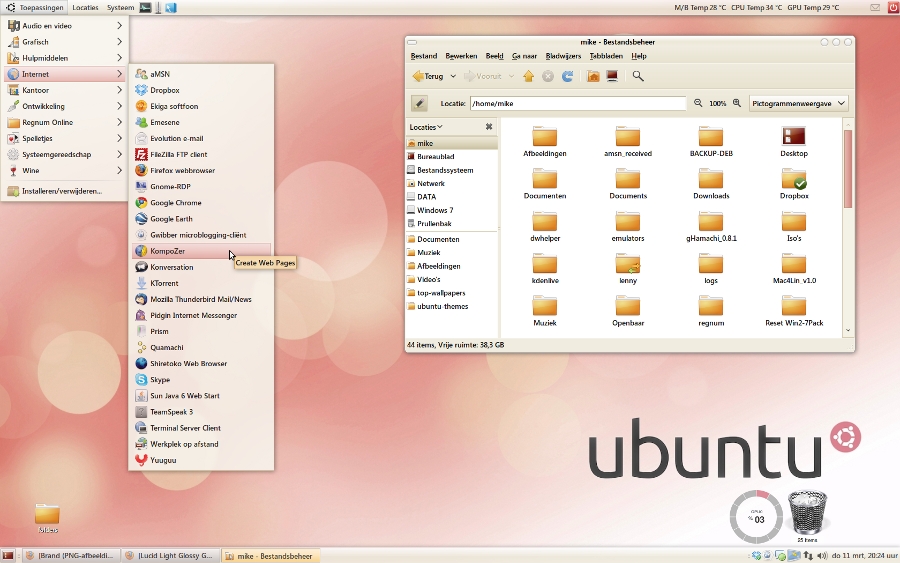Expand the Grafisch submenu

(x=65, y=42)
